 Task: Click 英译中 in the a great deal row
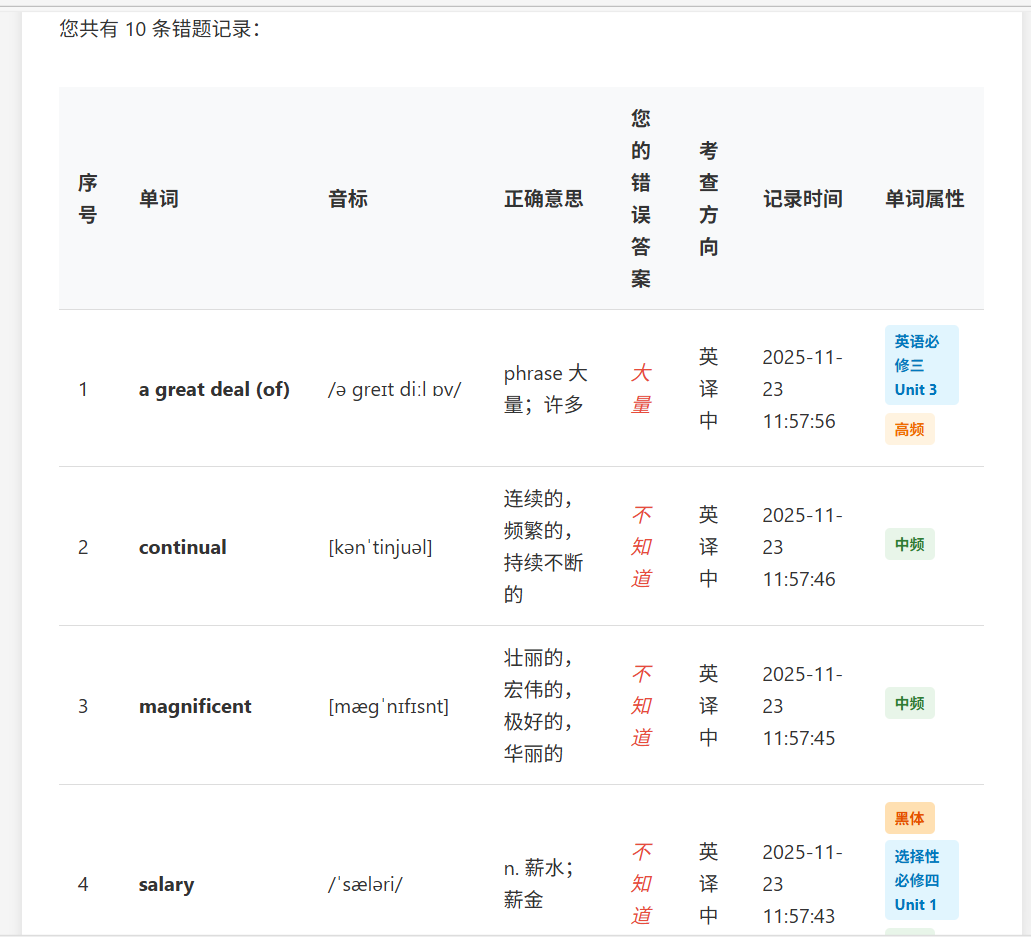click(708, 389)
